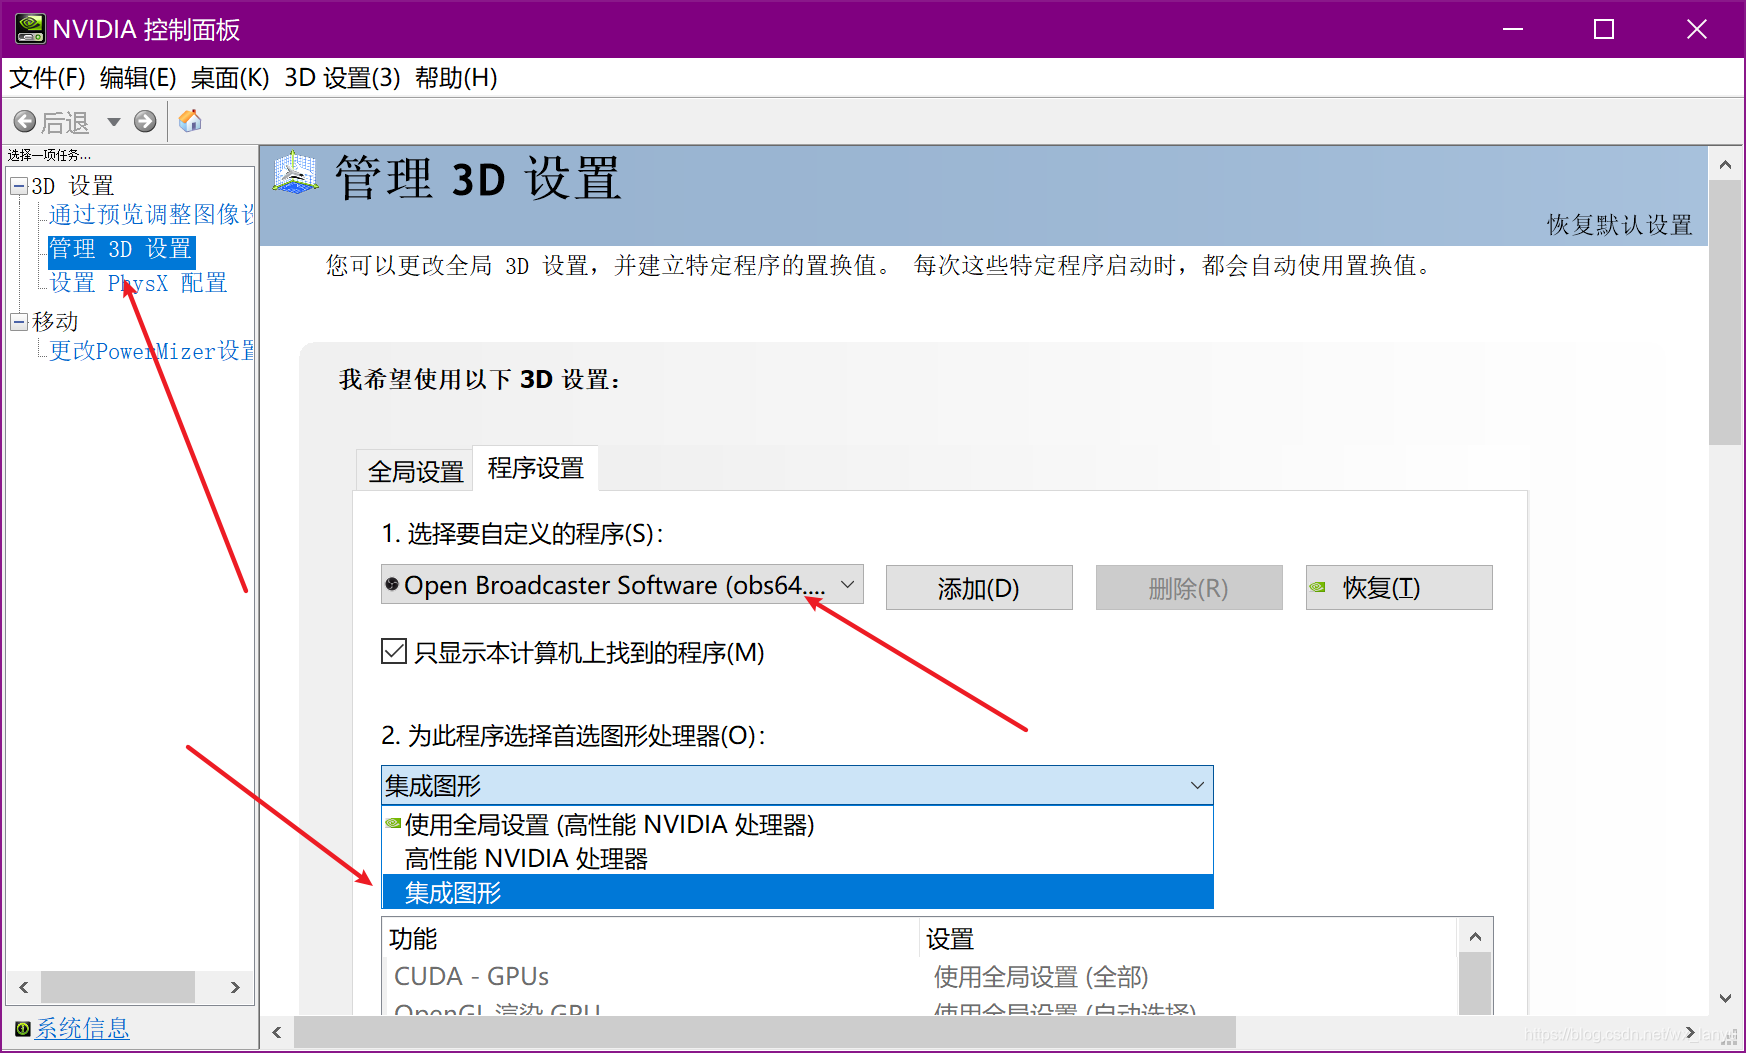Click the main horizontal scrollbar right arrow
The image size is (1746, 1053).
[x=1690, y=1032]
